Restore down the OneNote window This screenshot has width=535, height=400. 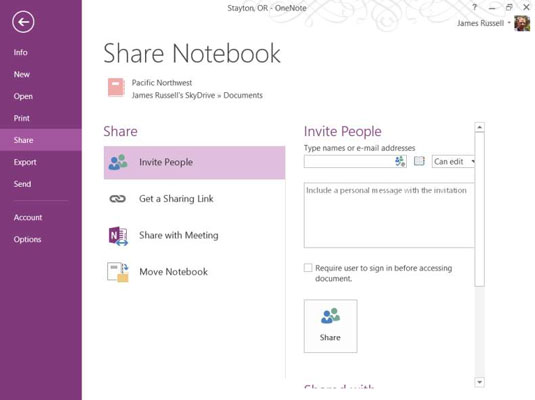(x=509, y=7)
